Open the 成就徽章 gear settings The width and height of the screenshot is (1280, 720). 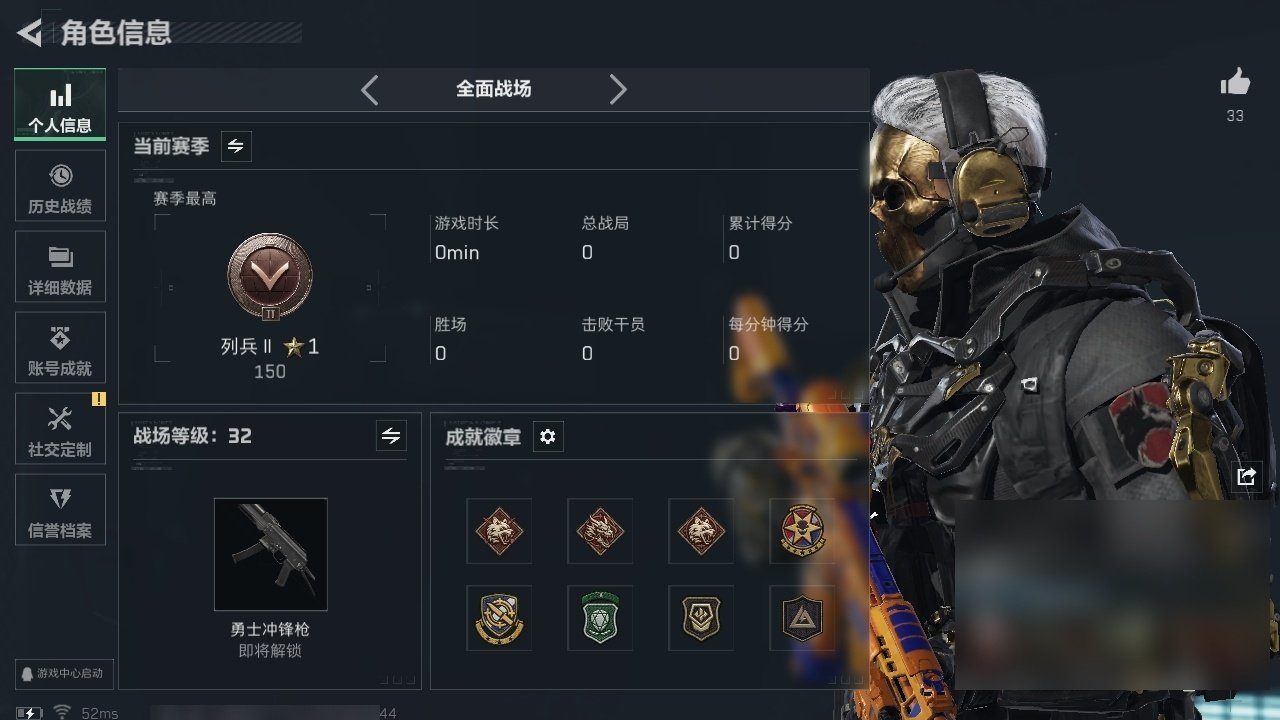(547, 437)
